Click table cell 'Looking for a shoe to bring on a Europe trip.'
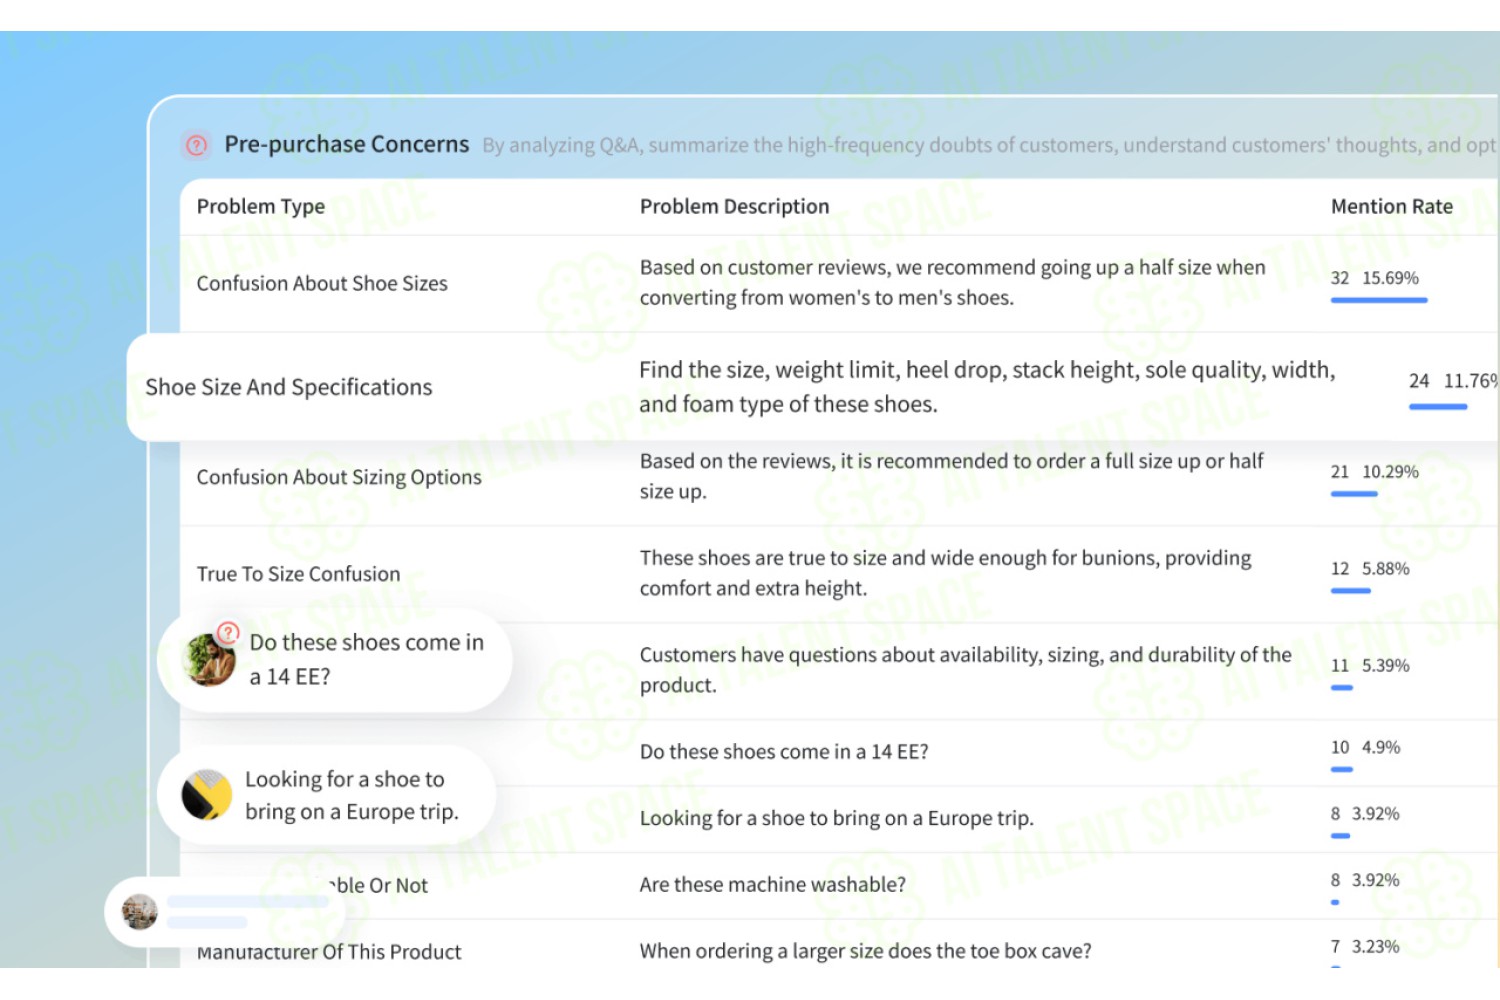 pos(837,818)
